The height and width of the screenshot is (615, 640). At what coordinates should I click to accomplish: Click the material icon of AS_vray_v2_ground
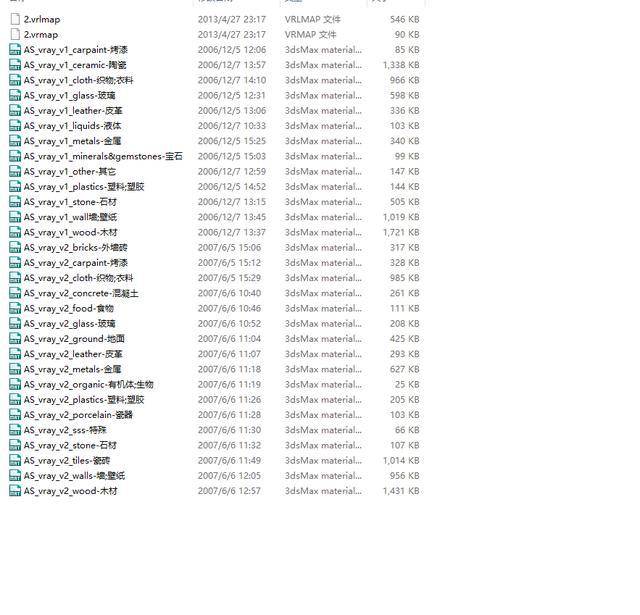click(x=15, y=339)
